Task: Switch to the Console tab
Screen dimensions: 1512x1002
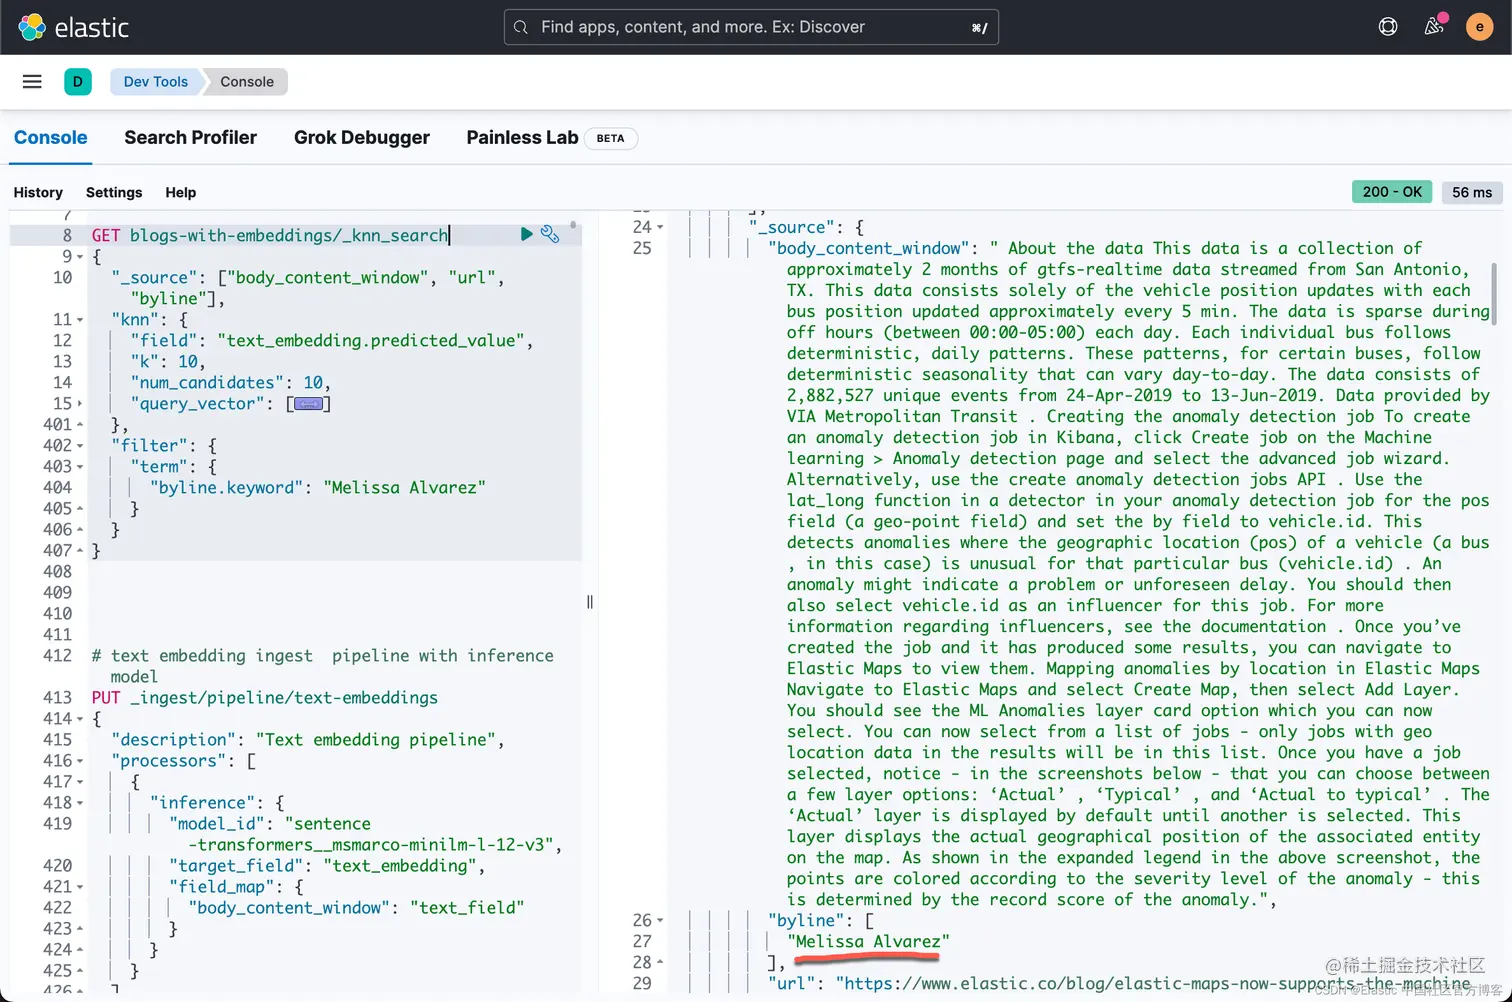Action: (x=51, y=138)
